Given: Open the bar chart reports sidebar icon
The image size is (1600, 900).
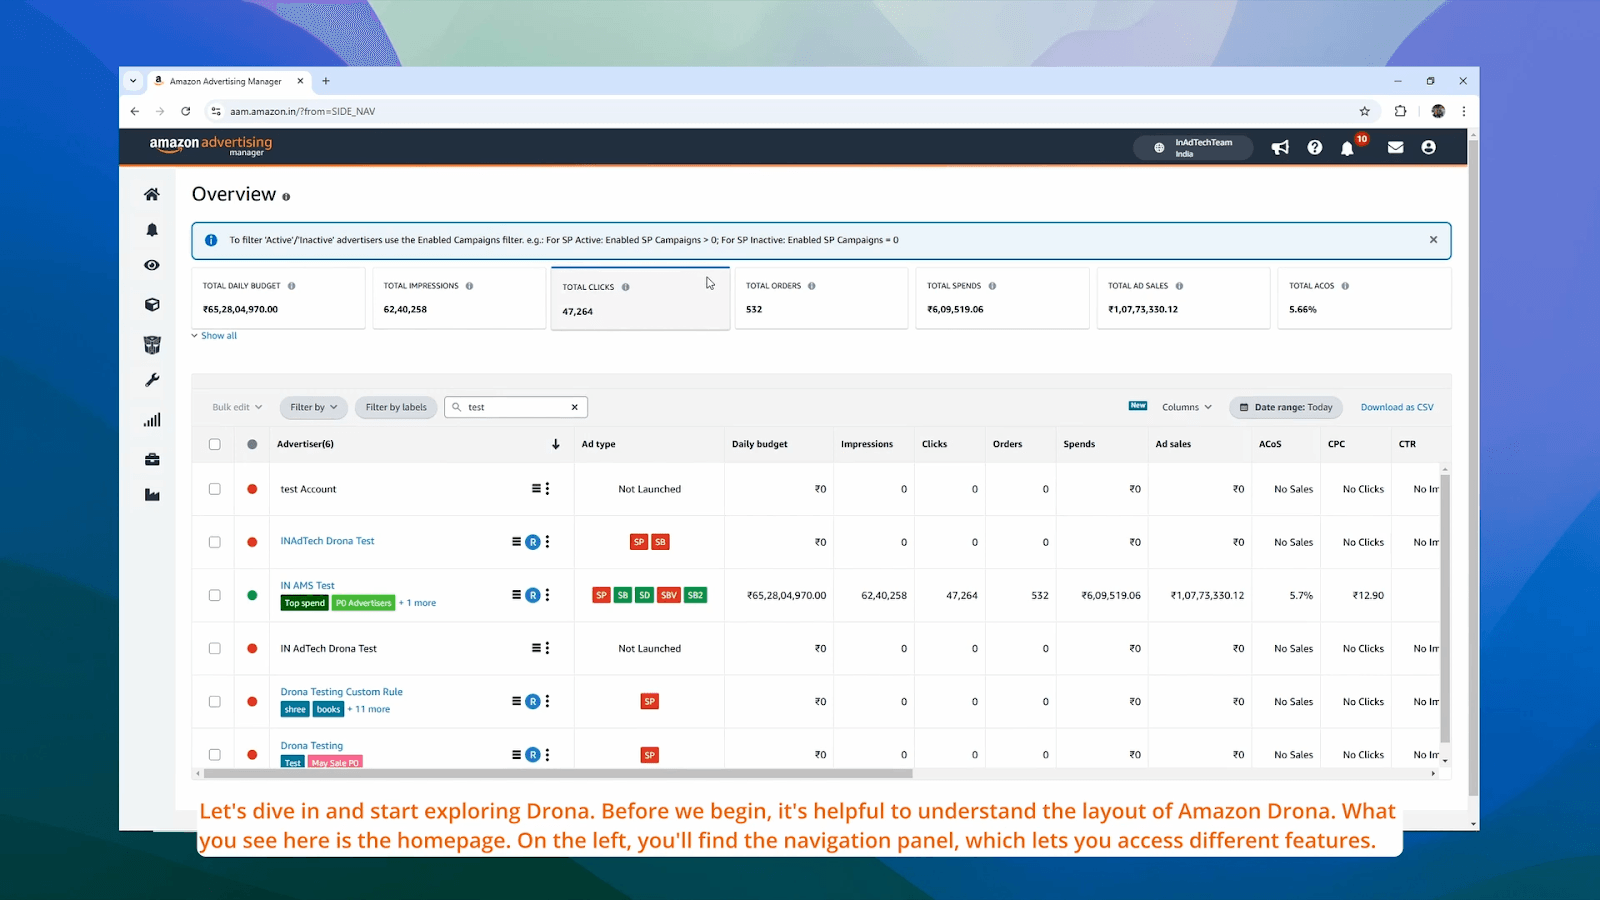Looking at the screenshot, I should coord(152,421).
